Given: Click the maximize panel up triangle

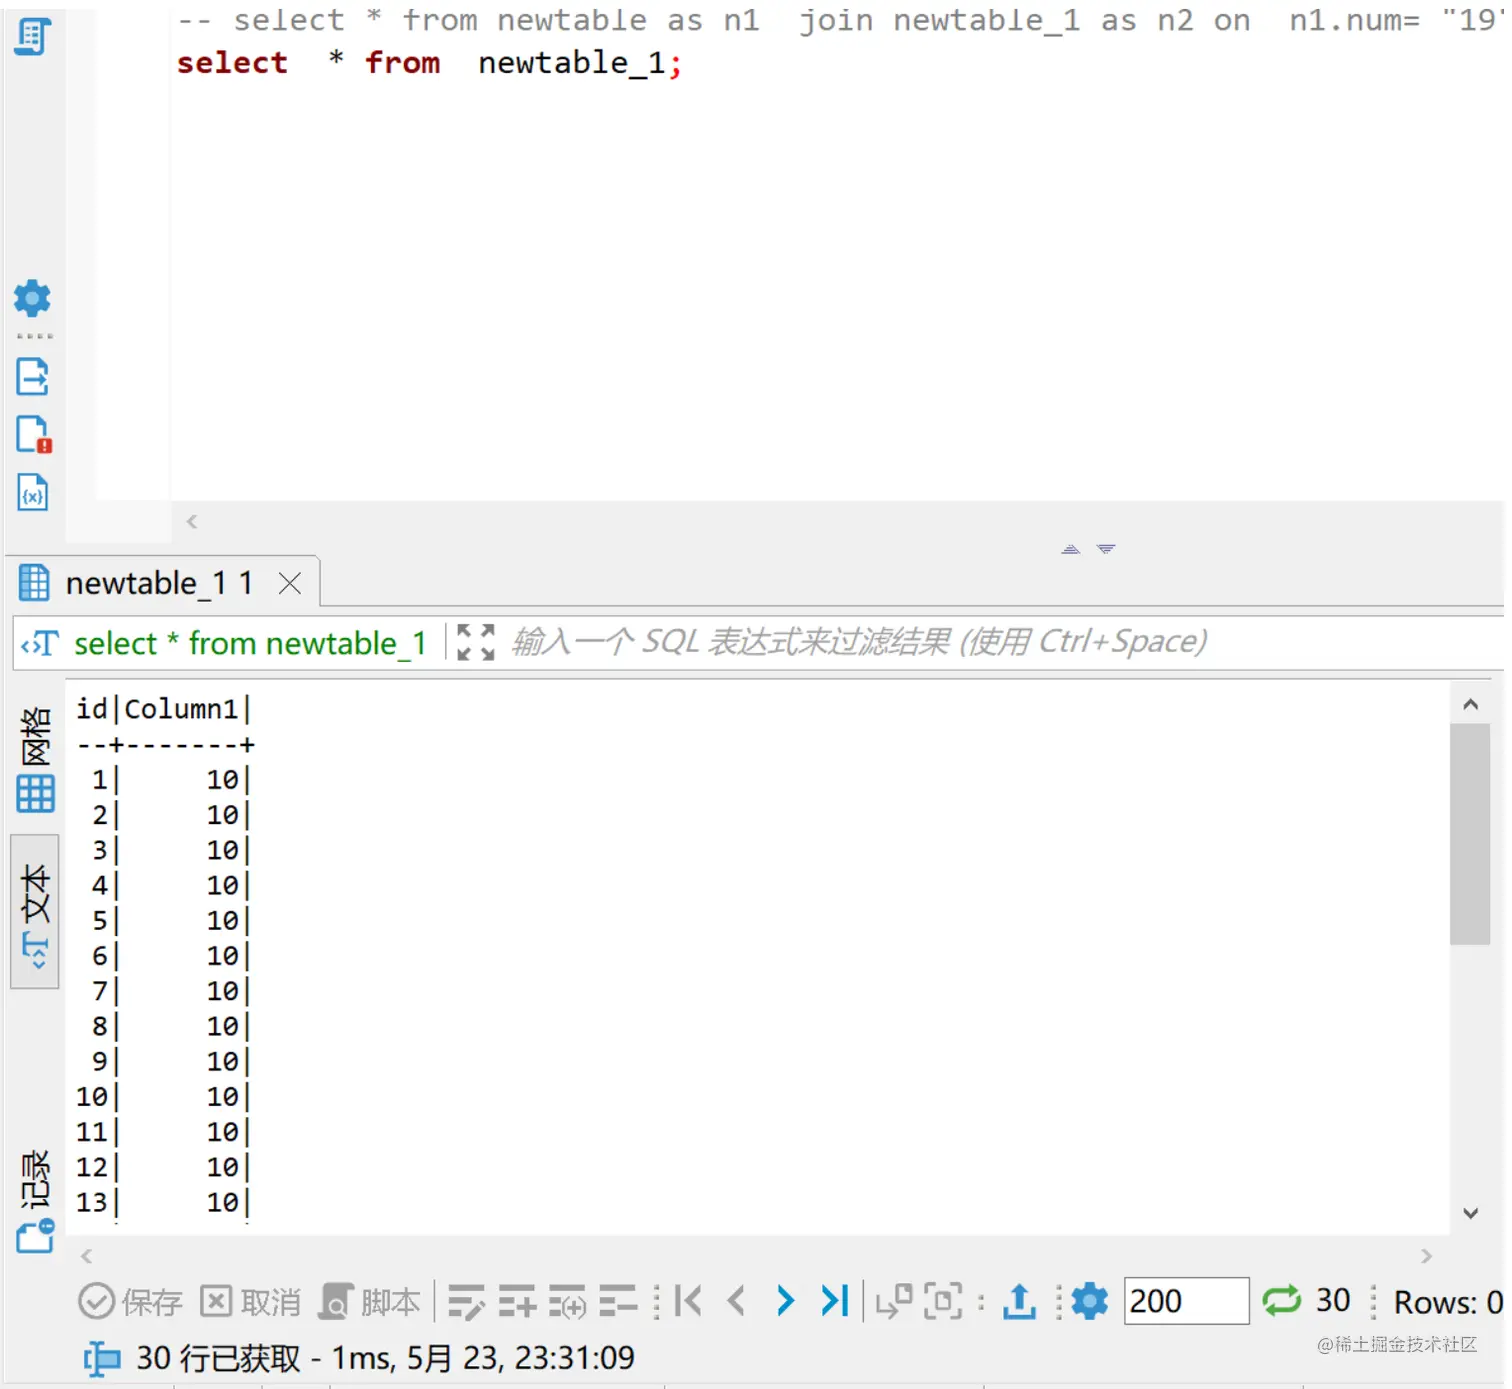Looking at the screenshot, I should pos(1070,549).
